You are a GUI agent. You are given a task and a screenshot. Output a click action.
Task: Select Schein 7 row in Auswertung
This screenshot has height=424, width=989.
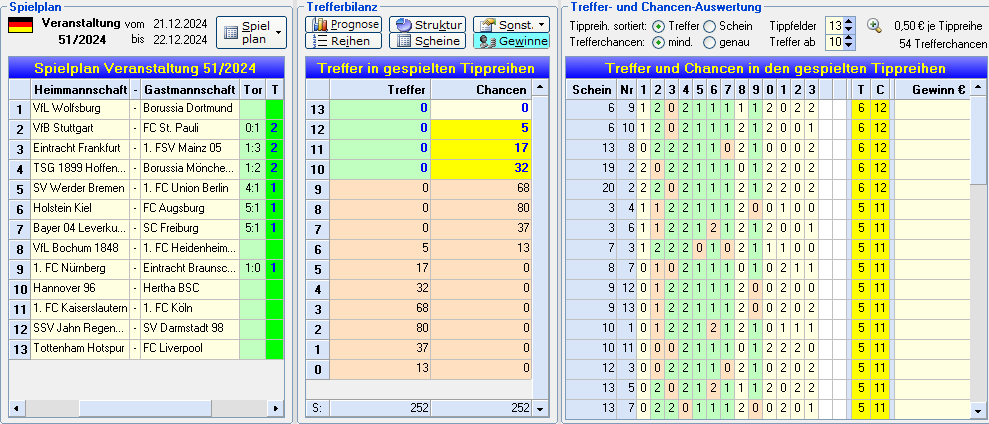(768, 249)
